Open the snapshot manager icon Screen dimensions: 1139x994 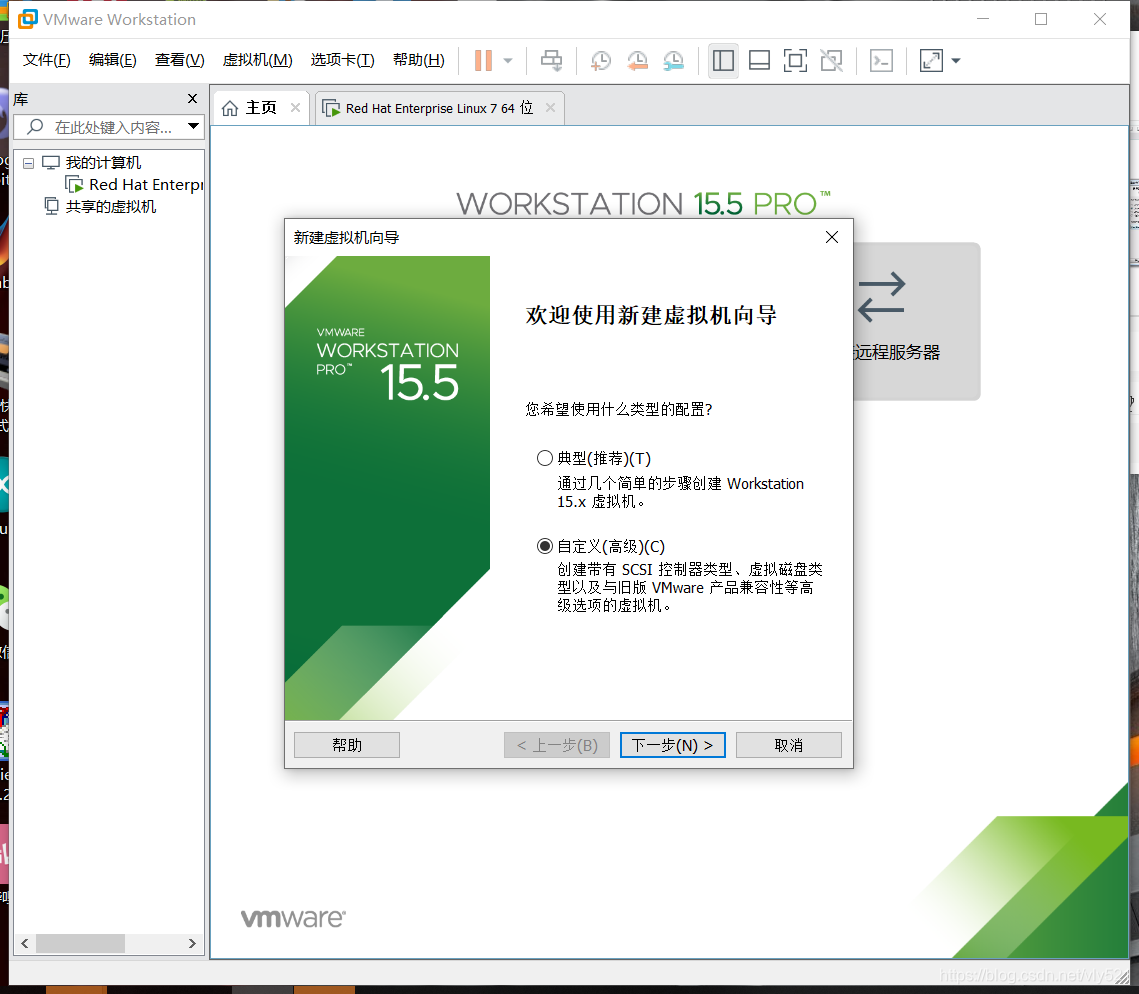click(673, 61)
